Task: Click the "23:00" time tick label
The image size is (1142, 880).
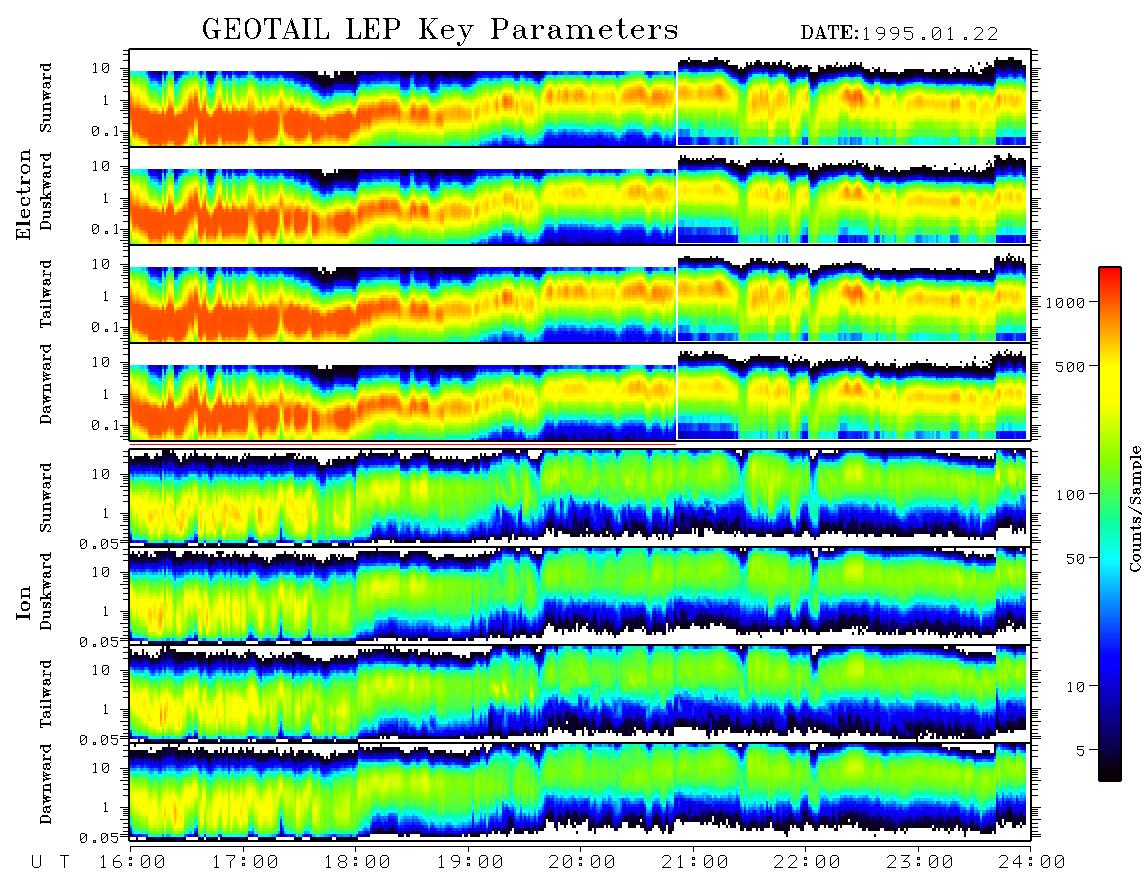Action: click(921, 862)
